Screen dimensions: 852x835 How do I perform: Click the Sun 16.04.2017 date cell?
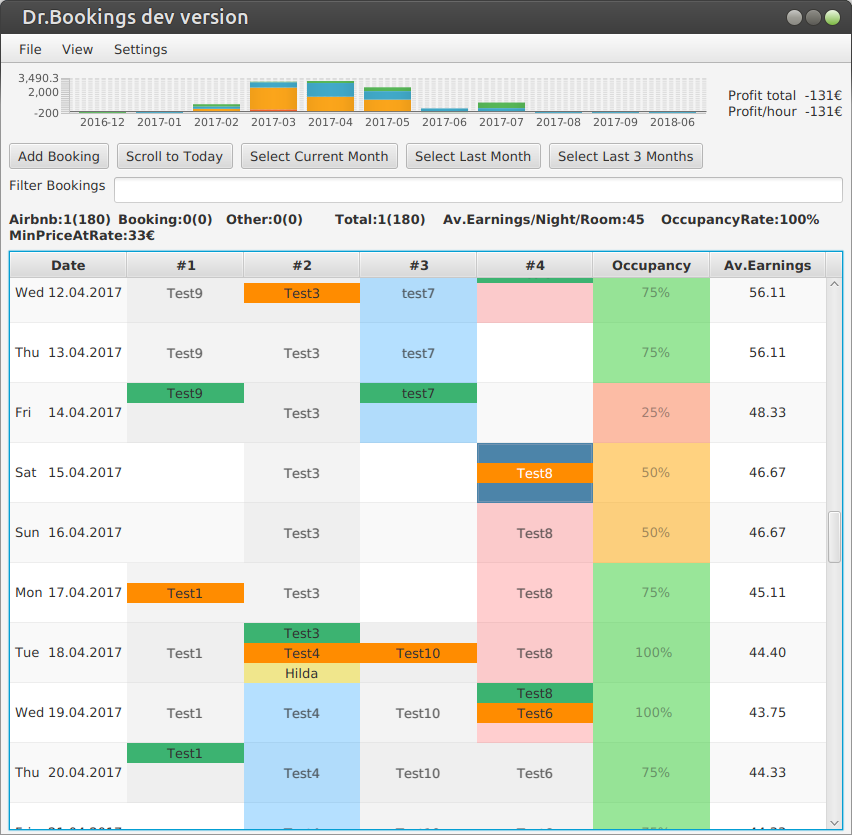(x=68, y=532)
